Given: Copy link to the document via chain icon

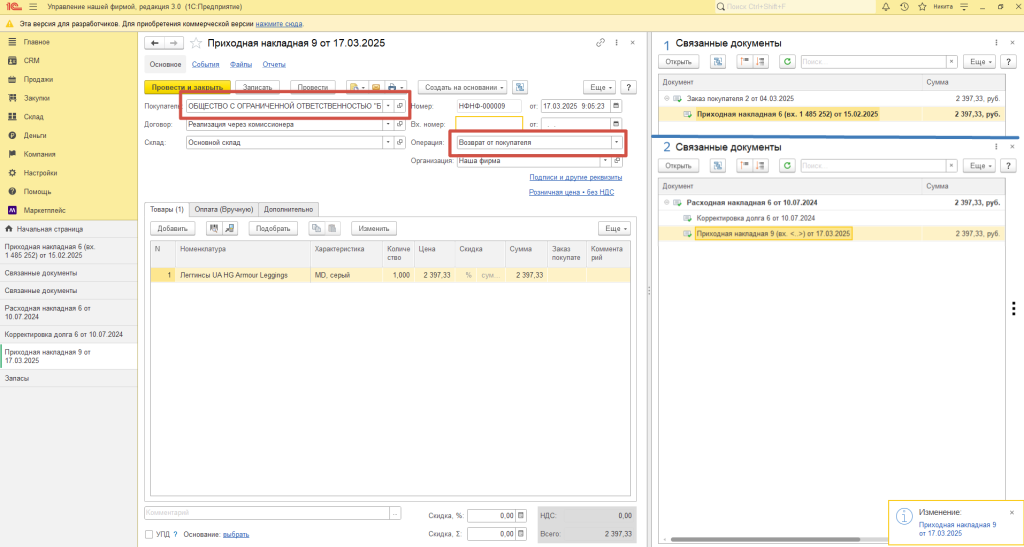Looking at the screenshot, I should coord(600,43).
